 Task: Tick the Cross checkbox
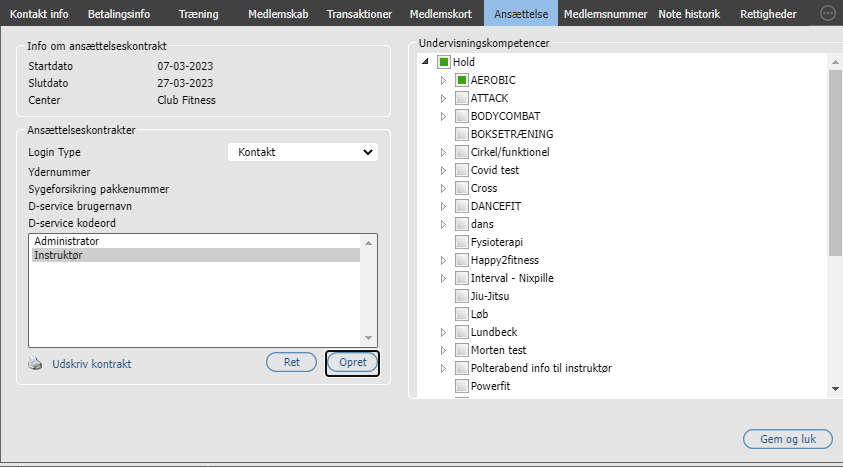coord(461,188)
